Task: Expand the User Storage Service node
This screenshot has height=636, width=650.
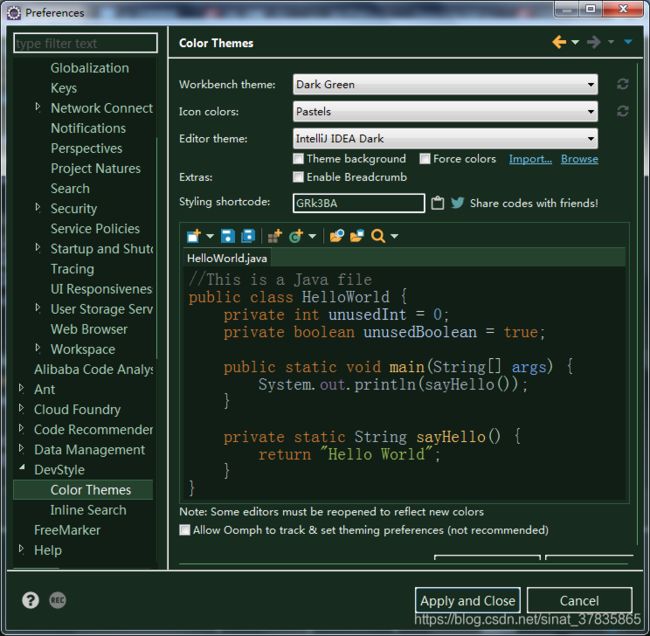Action: 38,308
